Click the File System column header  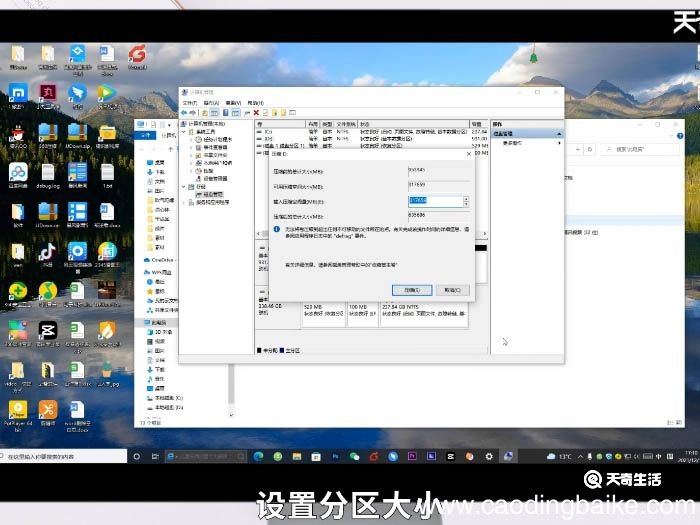click(x=346, y=124)
